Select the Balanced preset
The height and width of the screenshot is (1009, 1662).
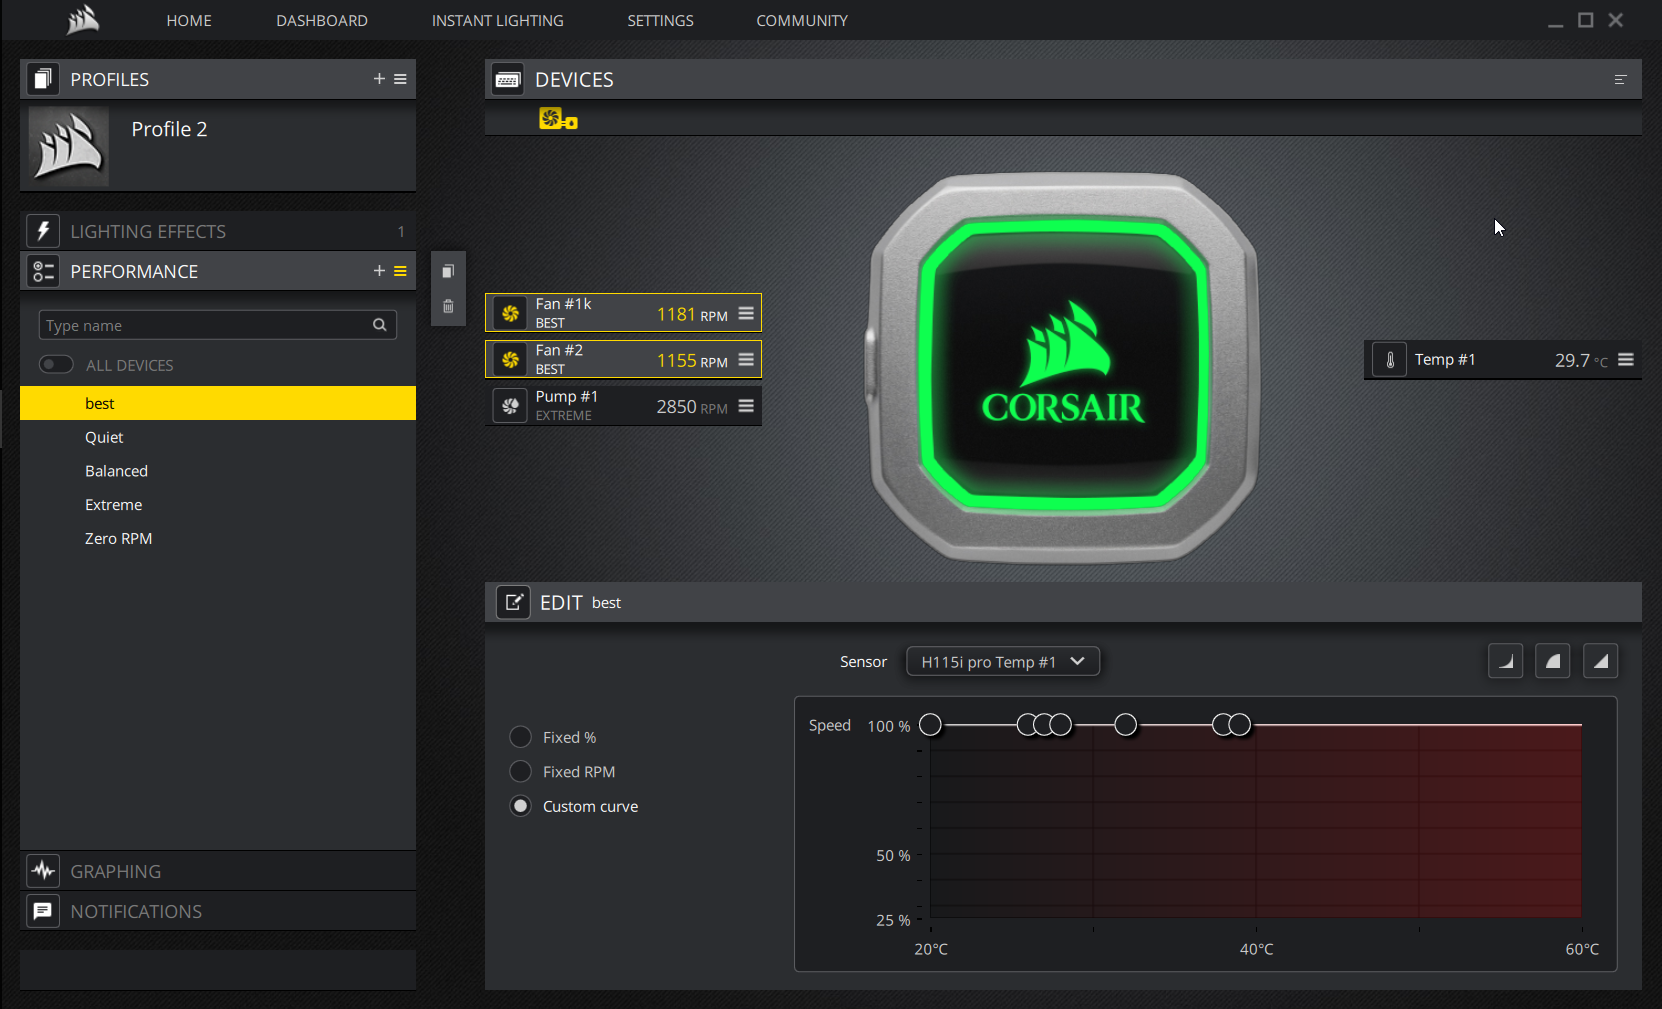coord(218,471)
